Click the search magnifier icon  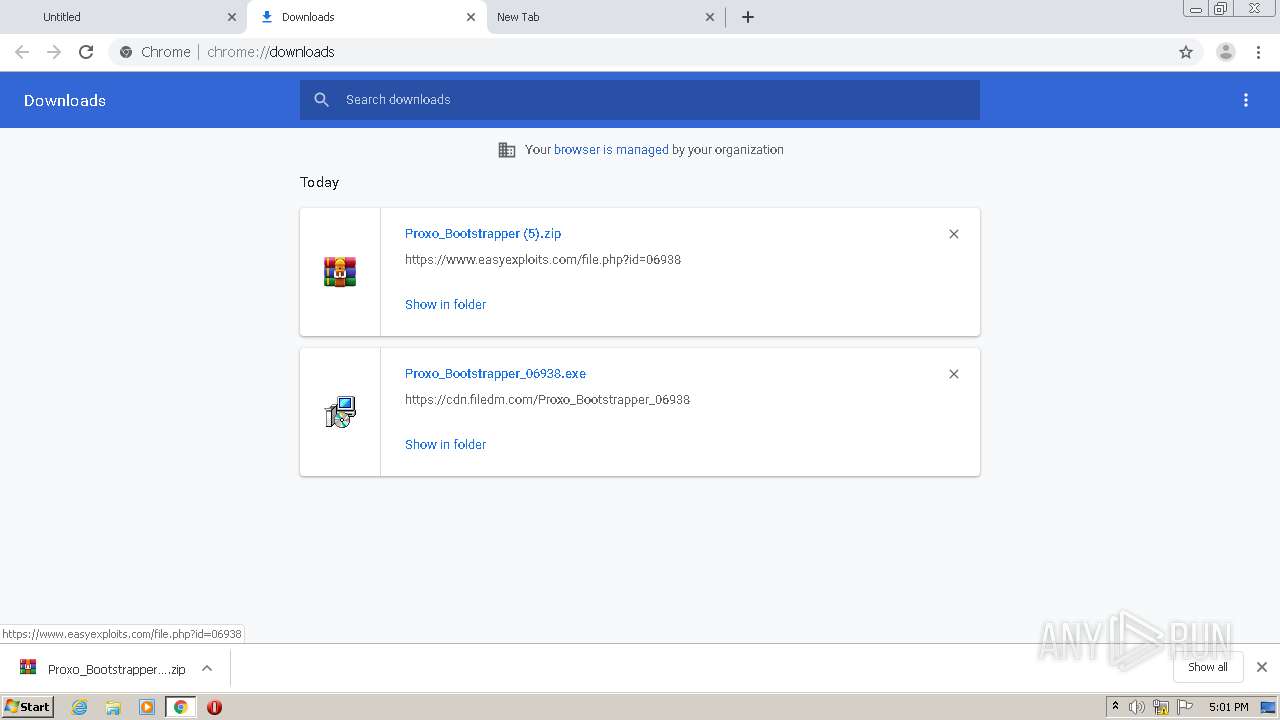321,100
